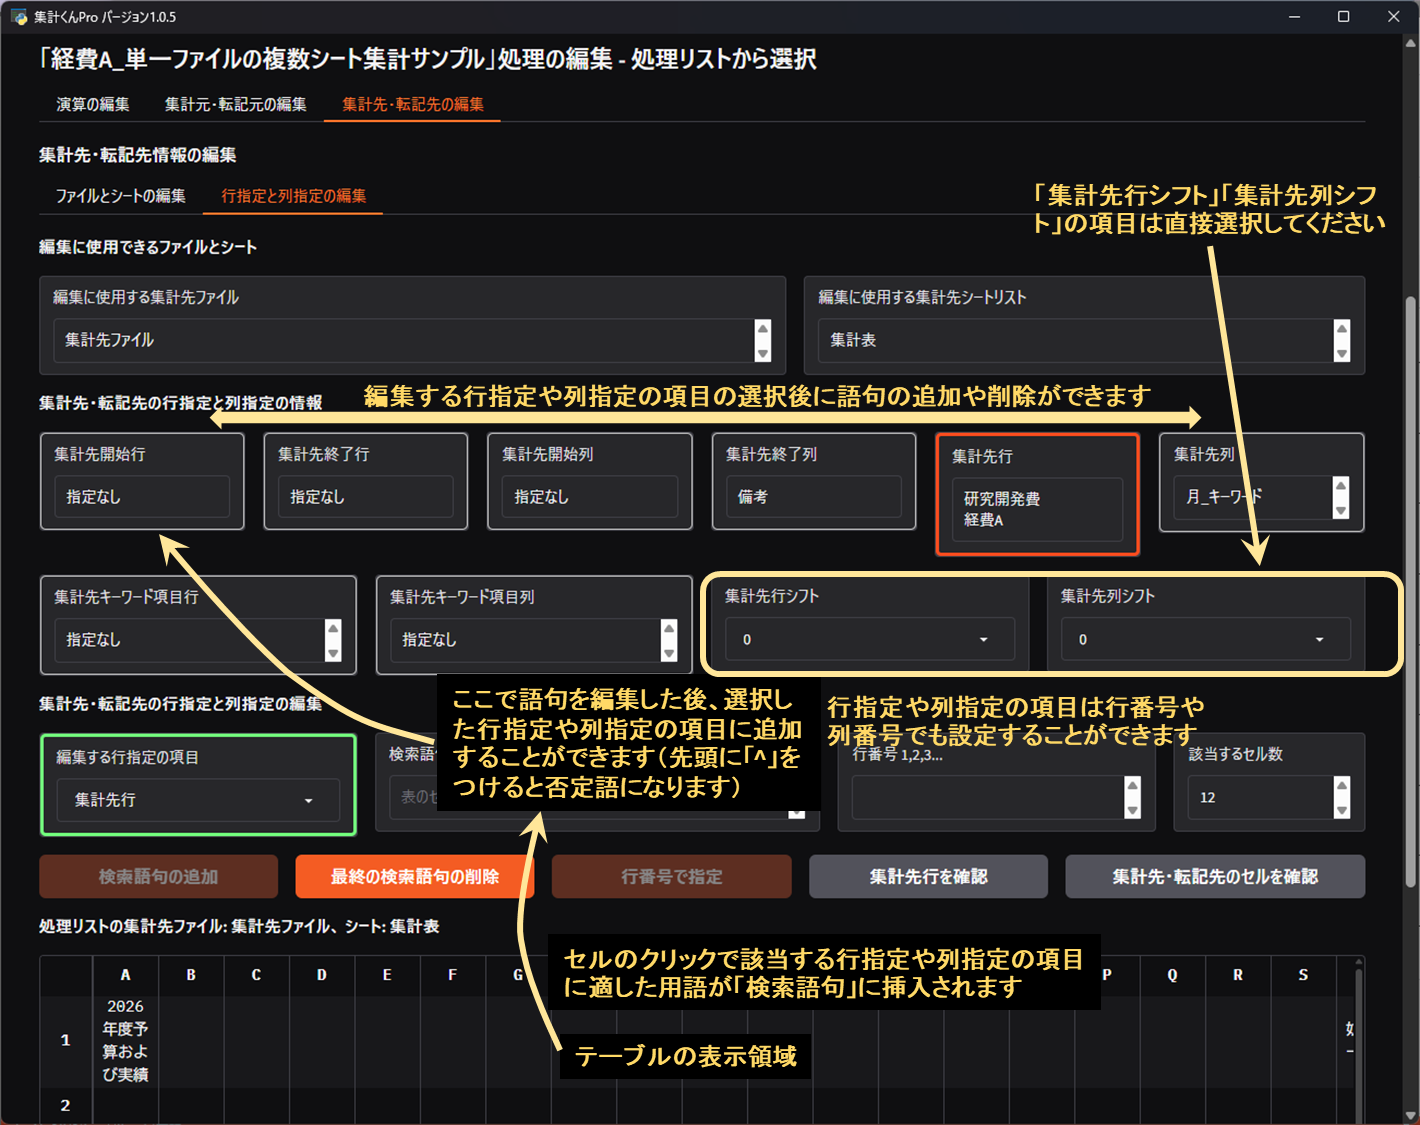The image size is (1420, 1125).
Task: Select the 集計先行 panel
Action: tap(1038, 495)
